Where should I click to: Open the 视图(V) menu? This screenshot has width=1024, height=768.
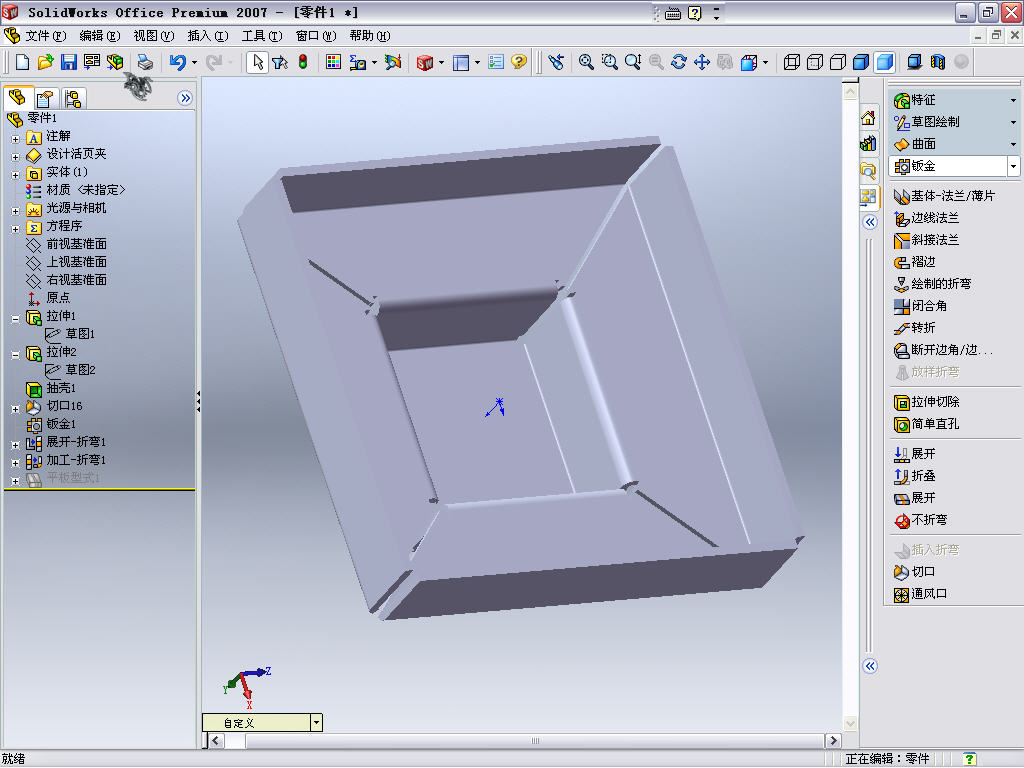pyautogui.click(x=153, y=36)
